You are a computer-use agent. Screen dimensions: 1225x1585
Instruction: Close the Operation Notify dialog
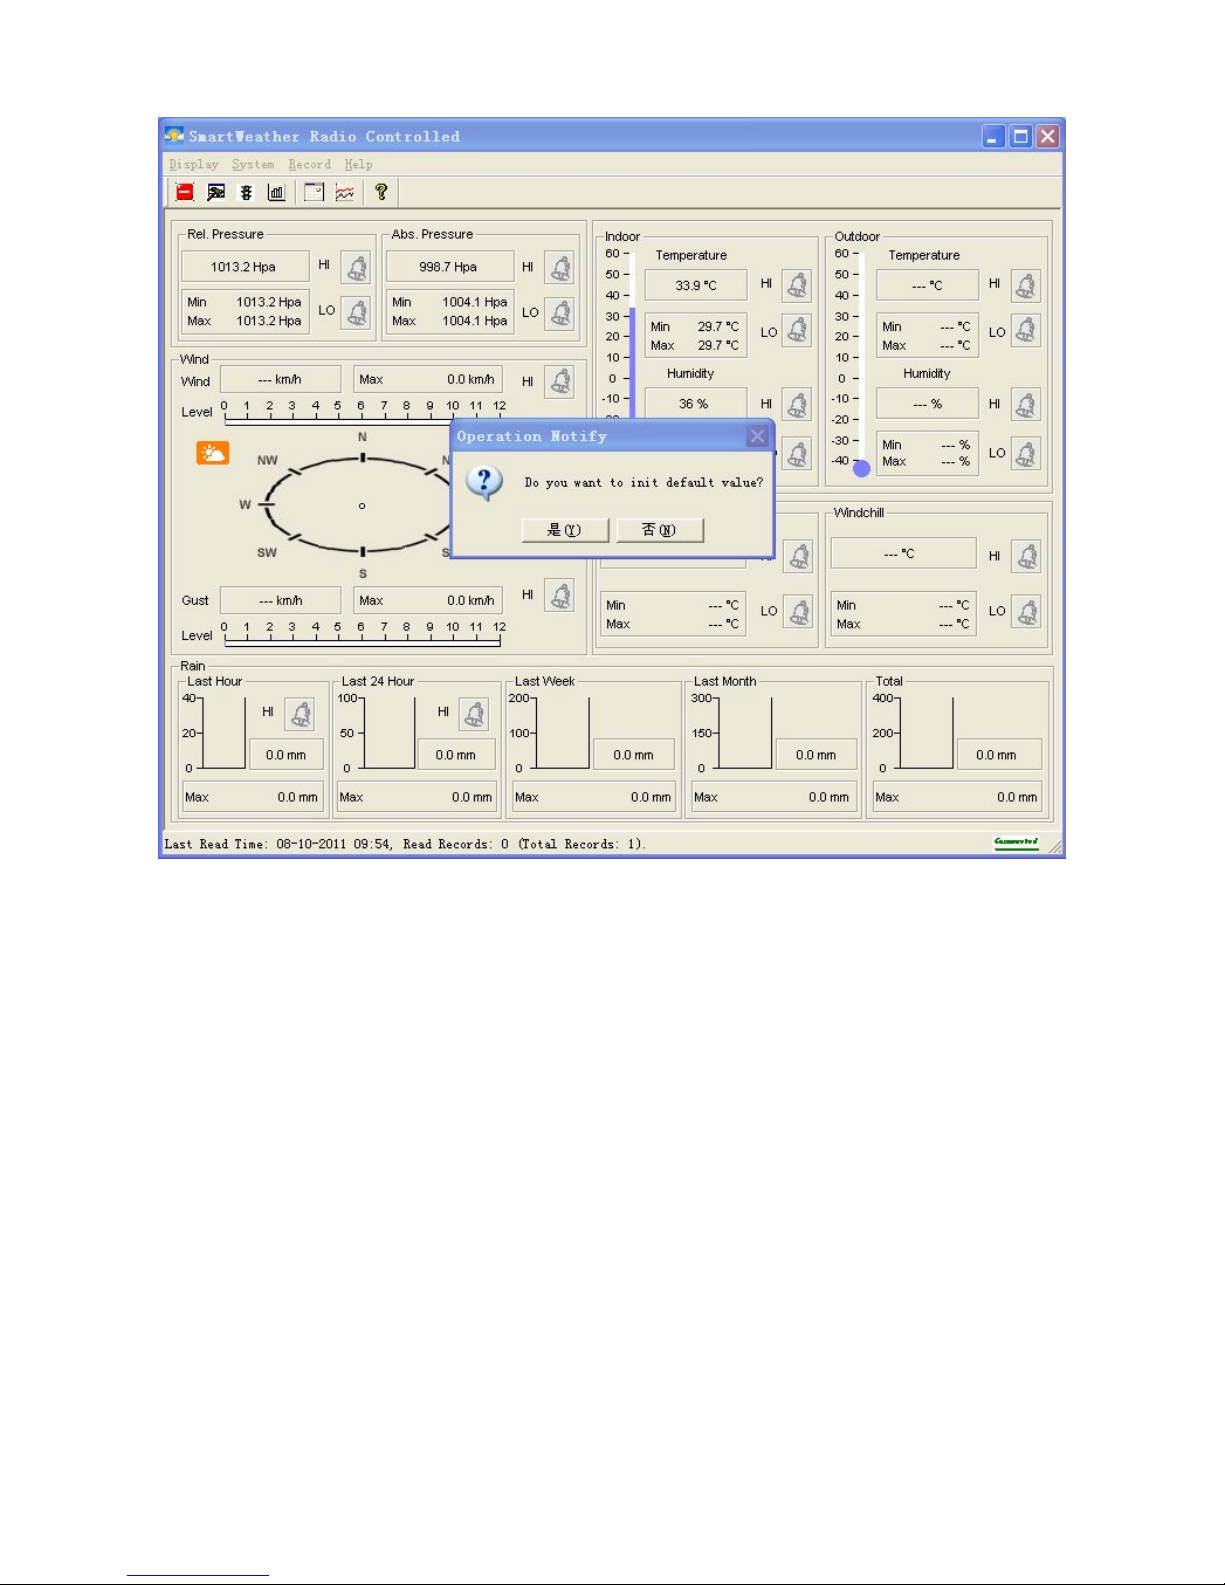click(x=758, y=436)
